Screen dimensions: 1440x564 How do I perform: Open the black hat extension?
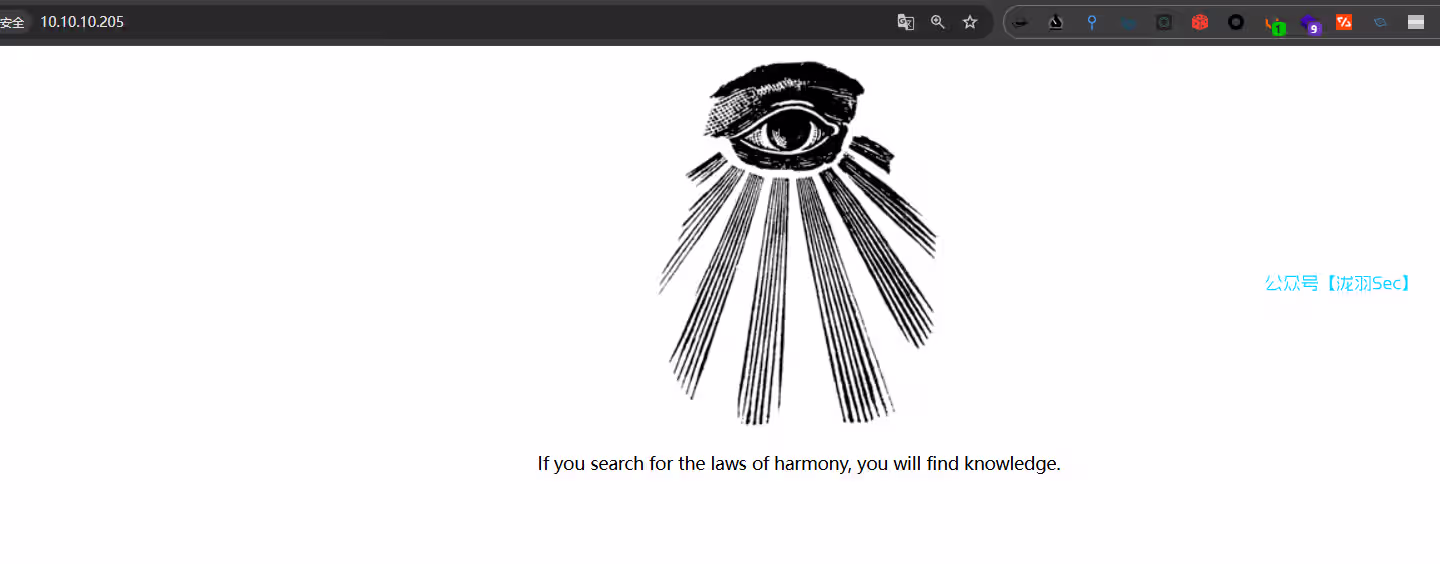tap(1020, 22)
